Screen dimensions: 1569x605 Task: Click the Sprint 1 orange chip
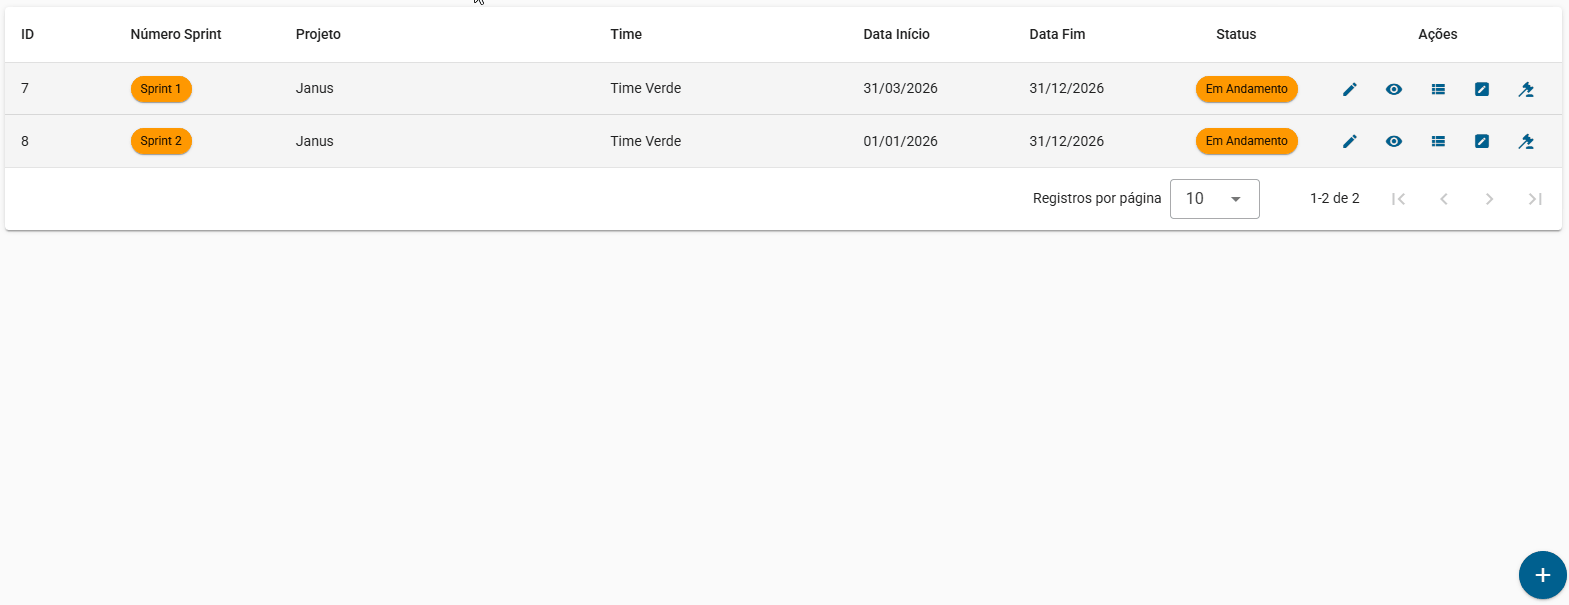click(161, 89)
